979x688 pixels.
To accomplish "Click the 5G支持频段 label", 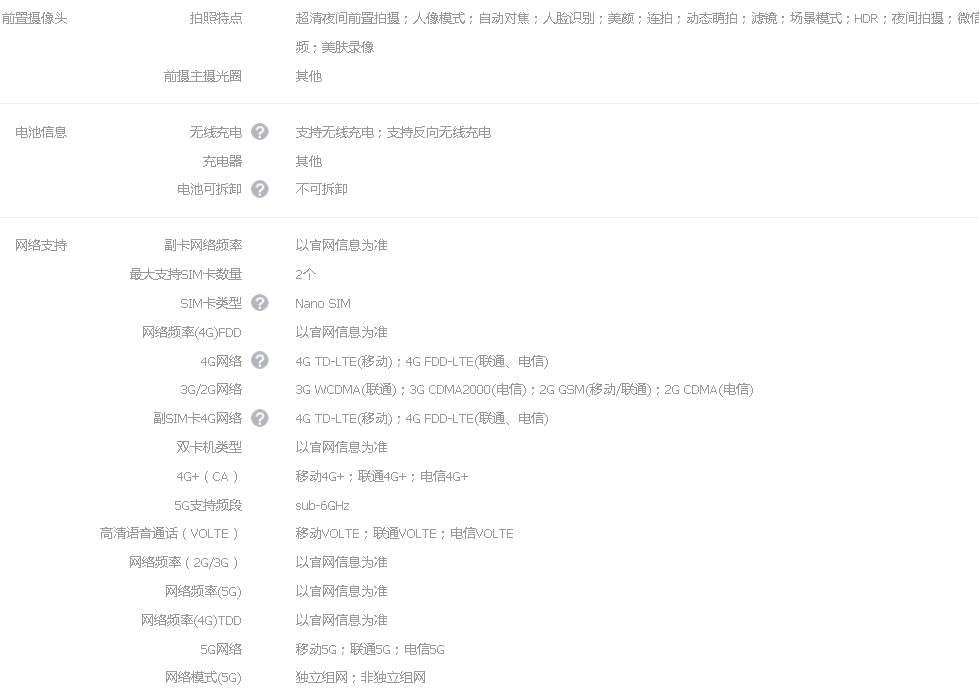I will 207,505.
